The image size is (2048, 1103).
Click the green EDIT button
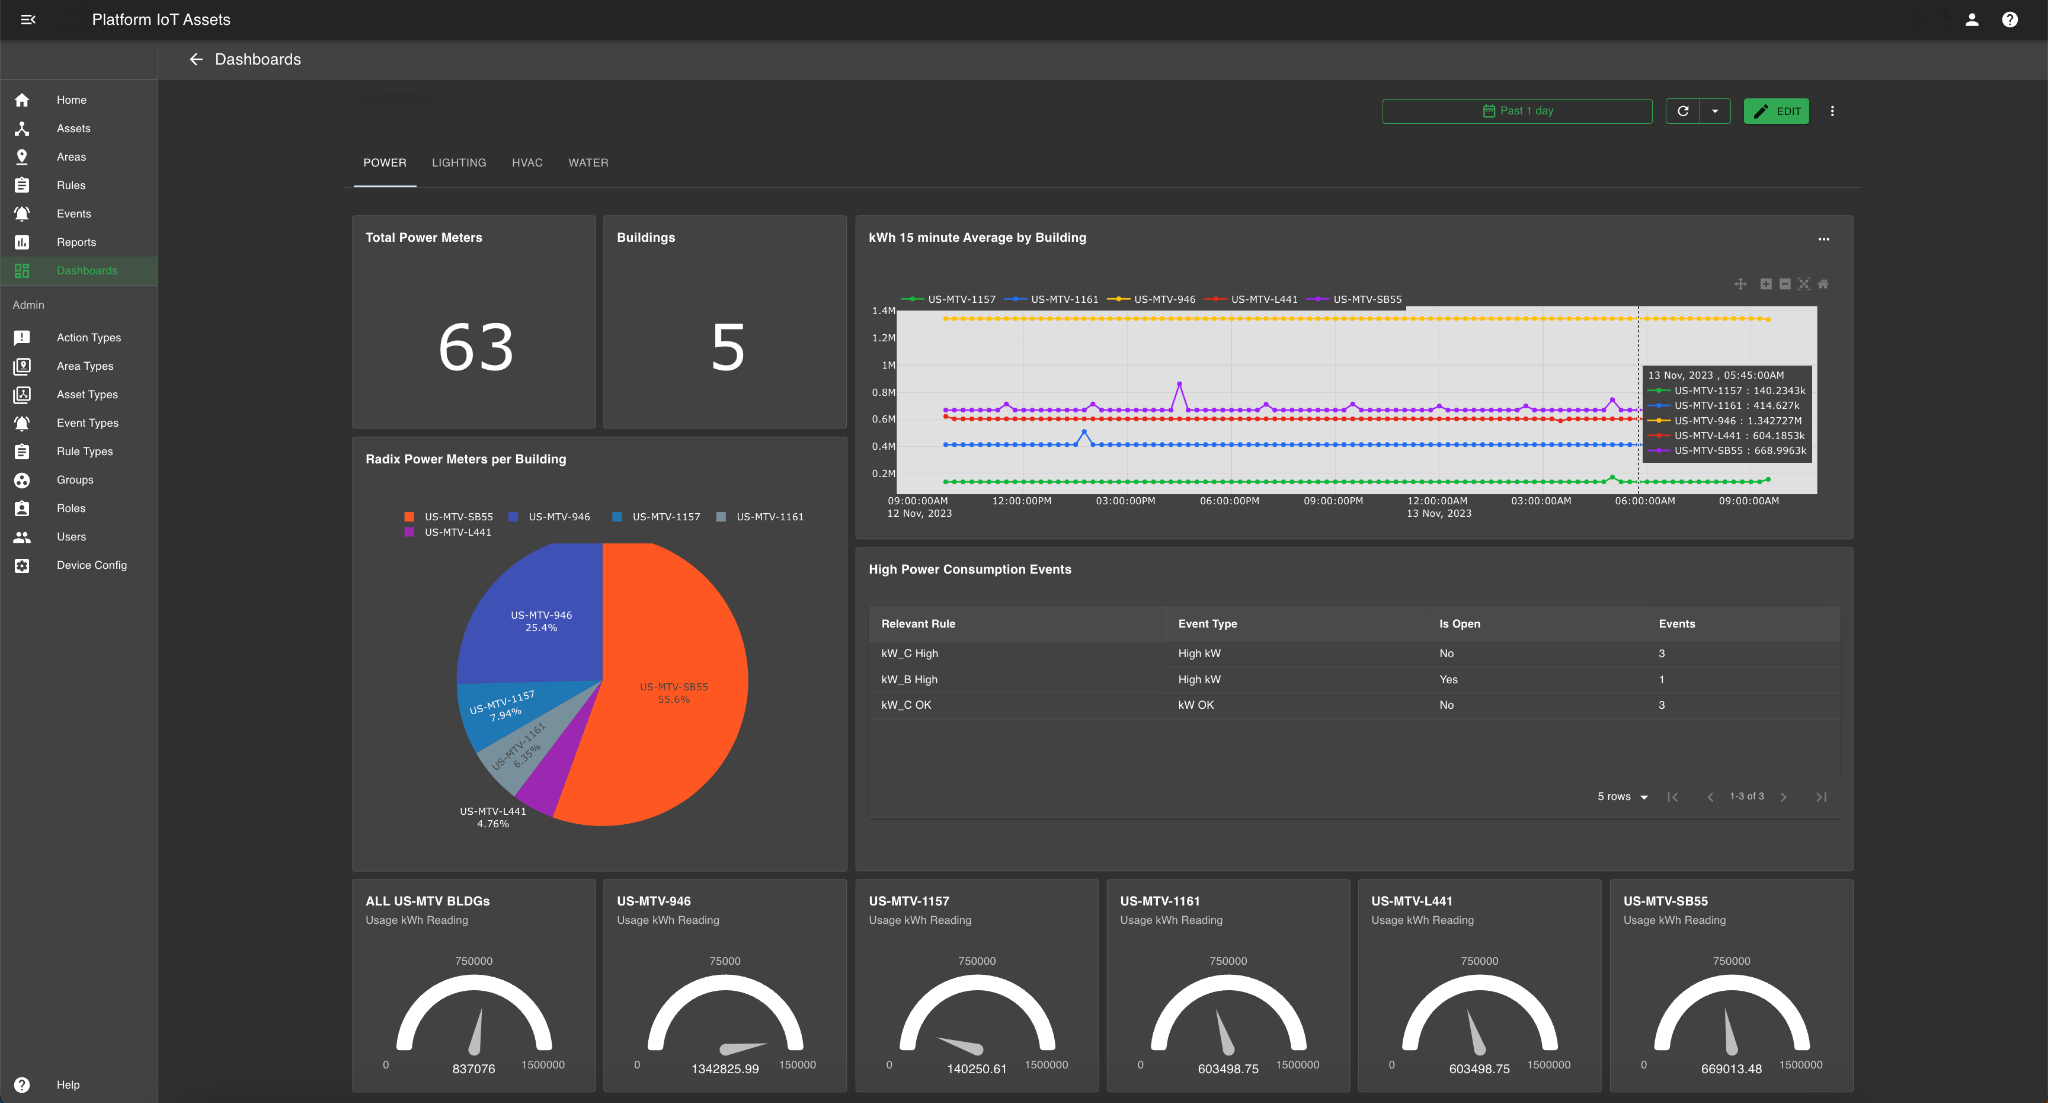[x=1776, y=111]
